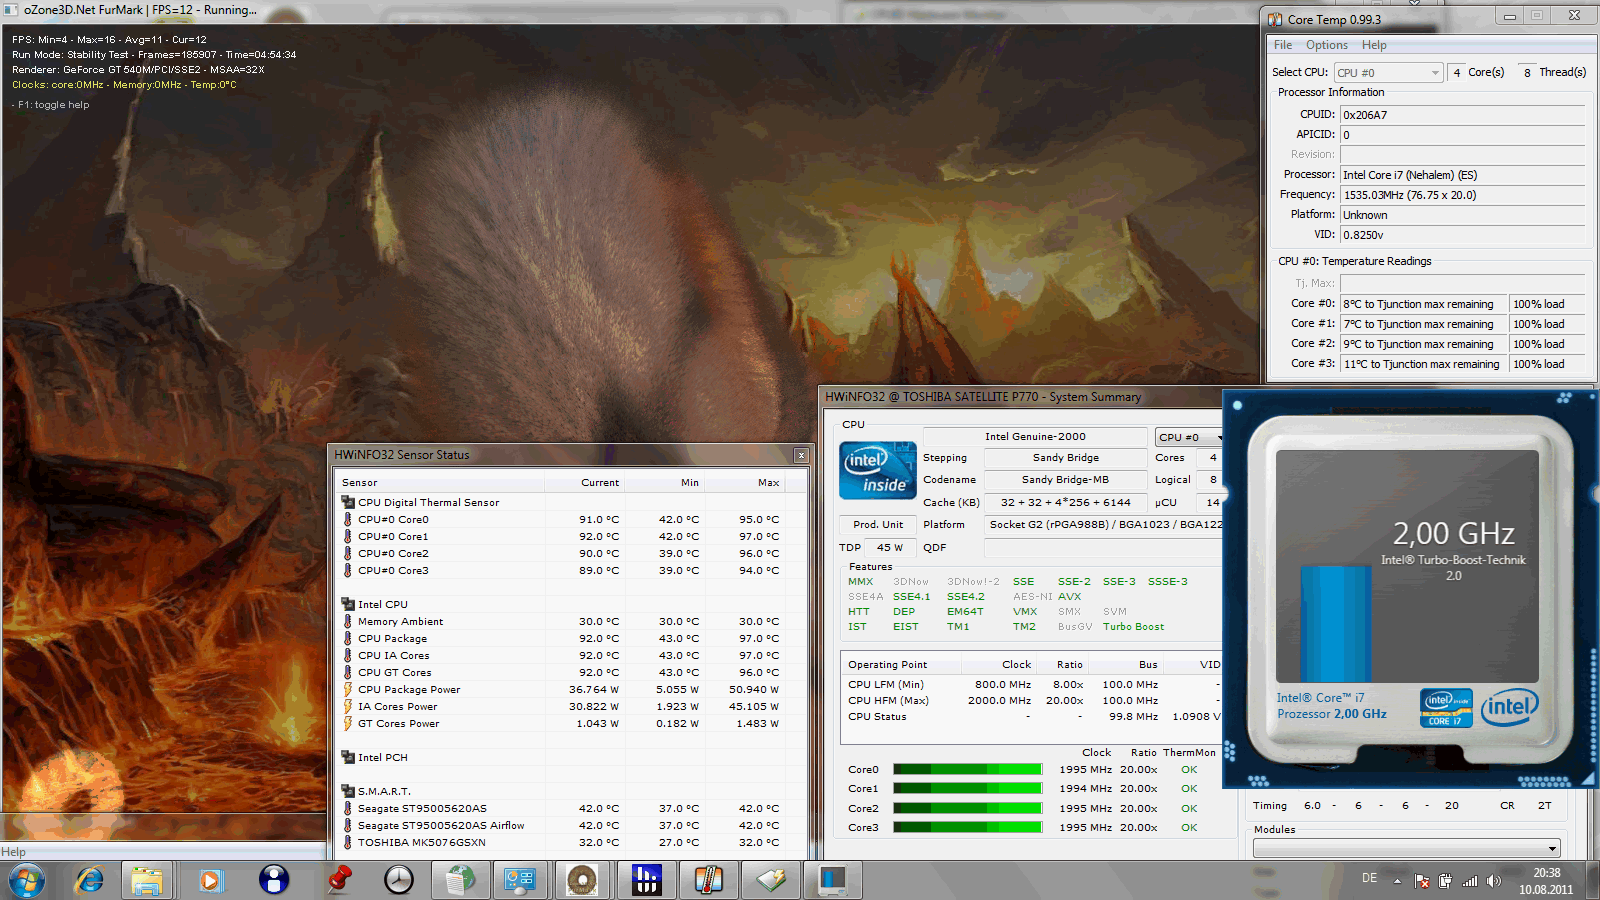The width and height of the screenshot is (1600, 900).
Task: Click the Max column header in sensor list
Action: (745, 482)
